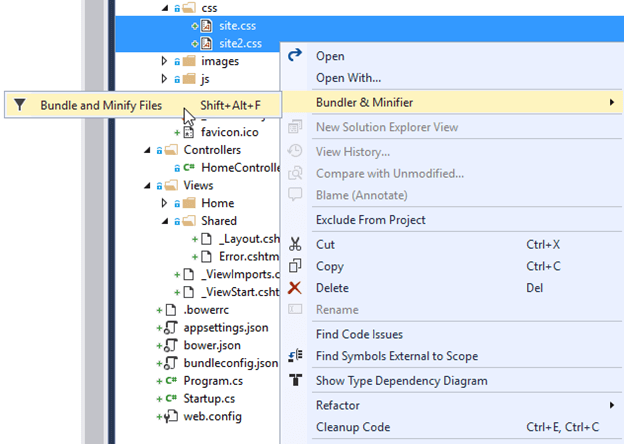Expand the images folder
The width and height of the screenshot is (624, 444).
[165, 62]
